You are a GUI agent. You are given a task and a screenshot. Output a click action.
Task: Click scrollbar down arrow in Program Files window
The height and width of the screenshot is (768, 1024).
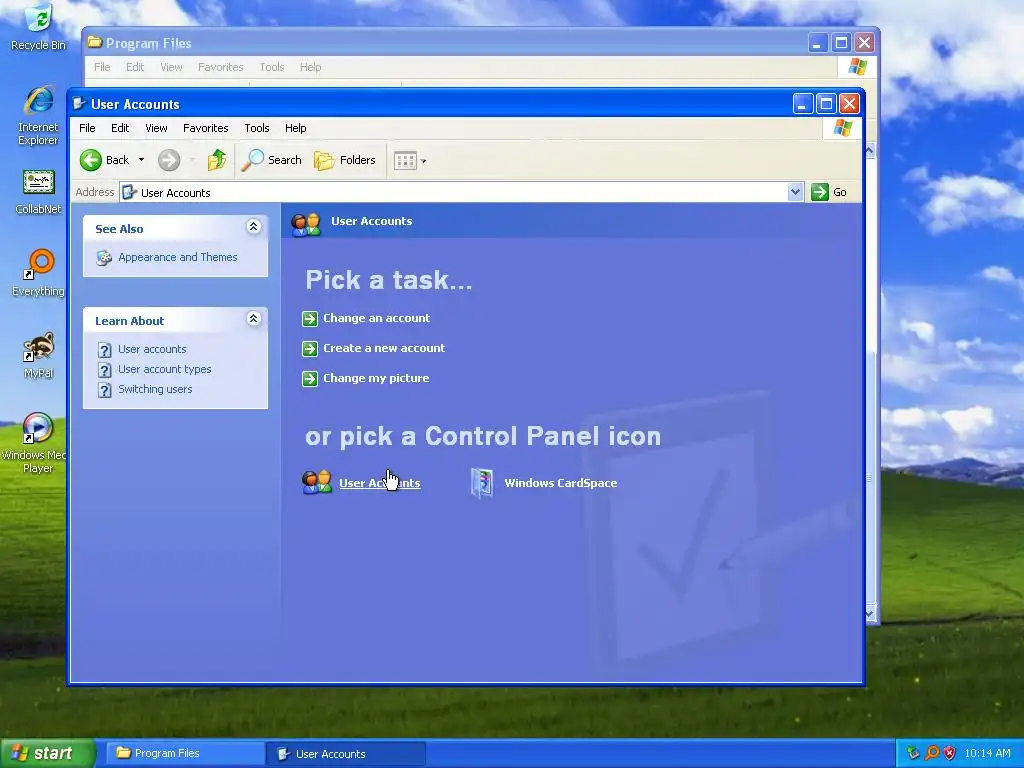pos(870,613)
